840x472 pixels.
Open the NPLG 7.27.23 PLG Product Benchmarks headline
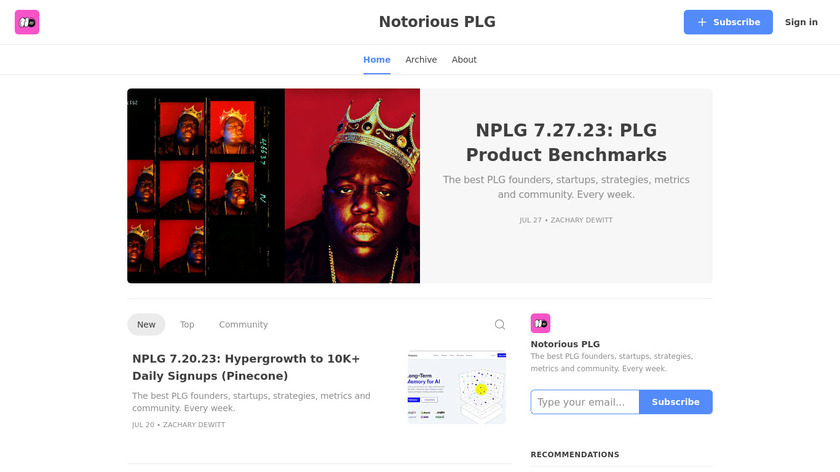tap(566, 143)
